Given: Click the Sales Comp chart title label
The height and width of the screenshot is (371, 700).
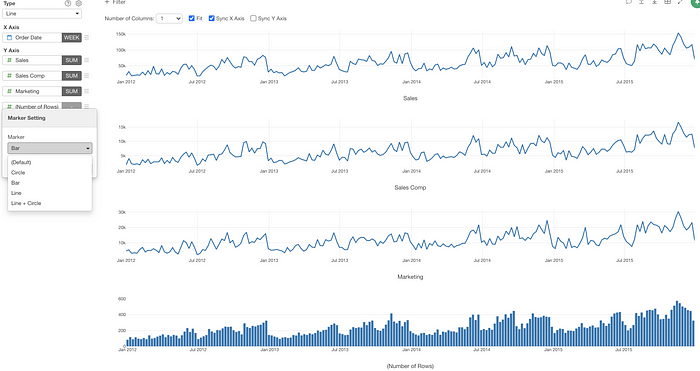Looking at the screenshot, I should tap(410, 188).
